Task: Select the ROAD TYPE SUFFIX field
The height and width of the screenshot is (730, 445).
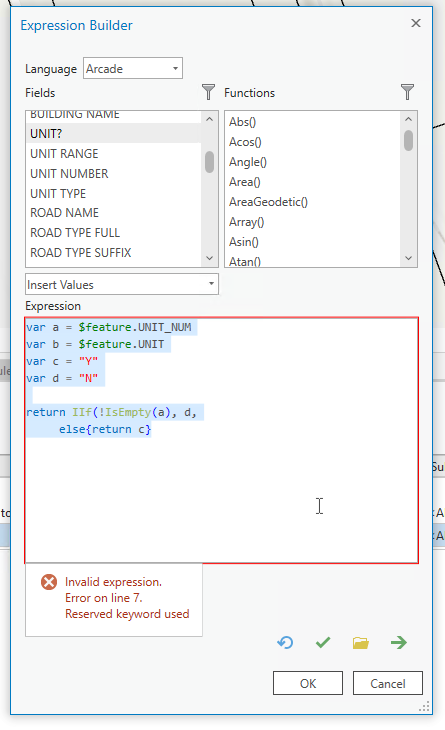Action: click(x=113, y=253)
